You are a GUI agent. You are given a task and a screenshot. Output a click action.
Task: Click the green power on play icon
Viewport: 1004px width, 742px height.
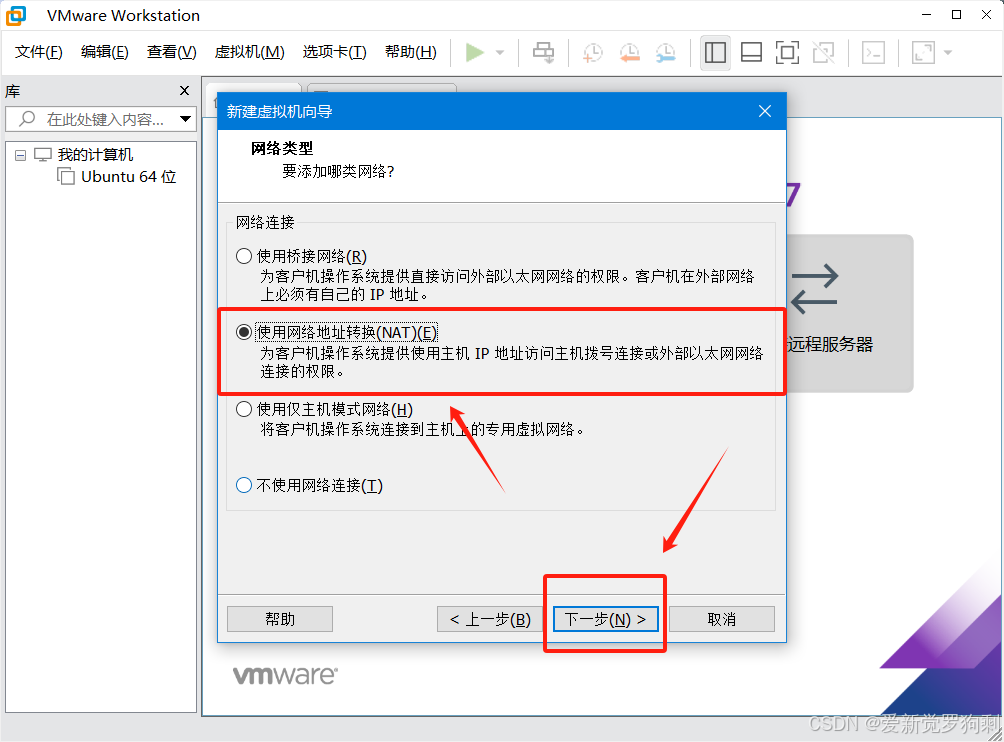[474, 52]
